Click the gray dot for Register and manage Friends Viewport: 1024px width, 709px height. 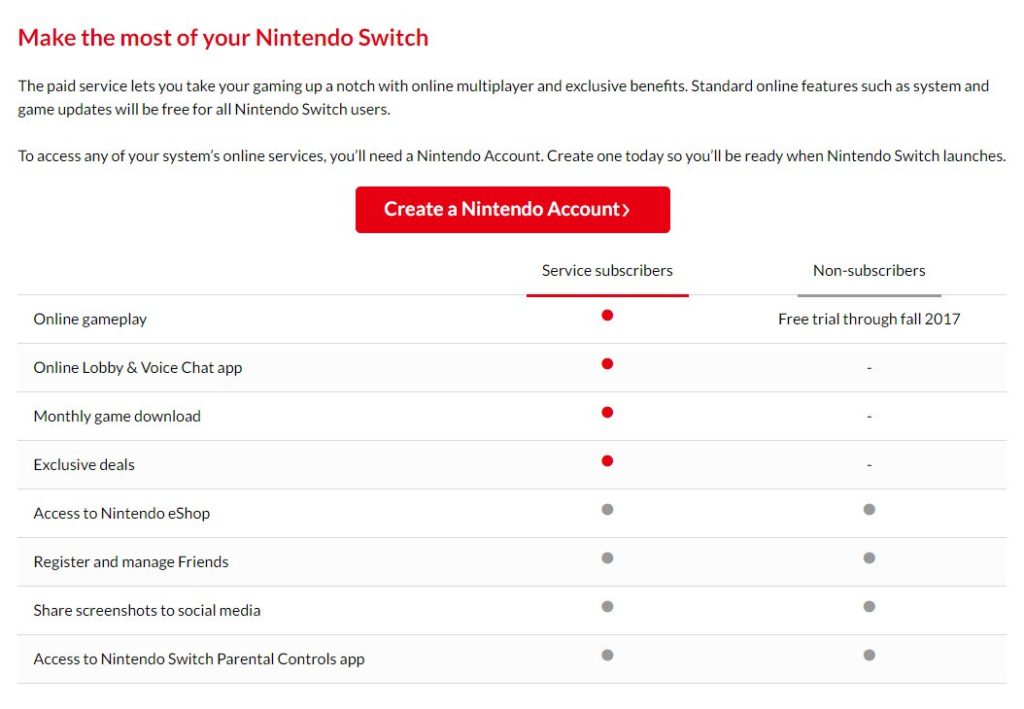[606, 557]
